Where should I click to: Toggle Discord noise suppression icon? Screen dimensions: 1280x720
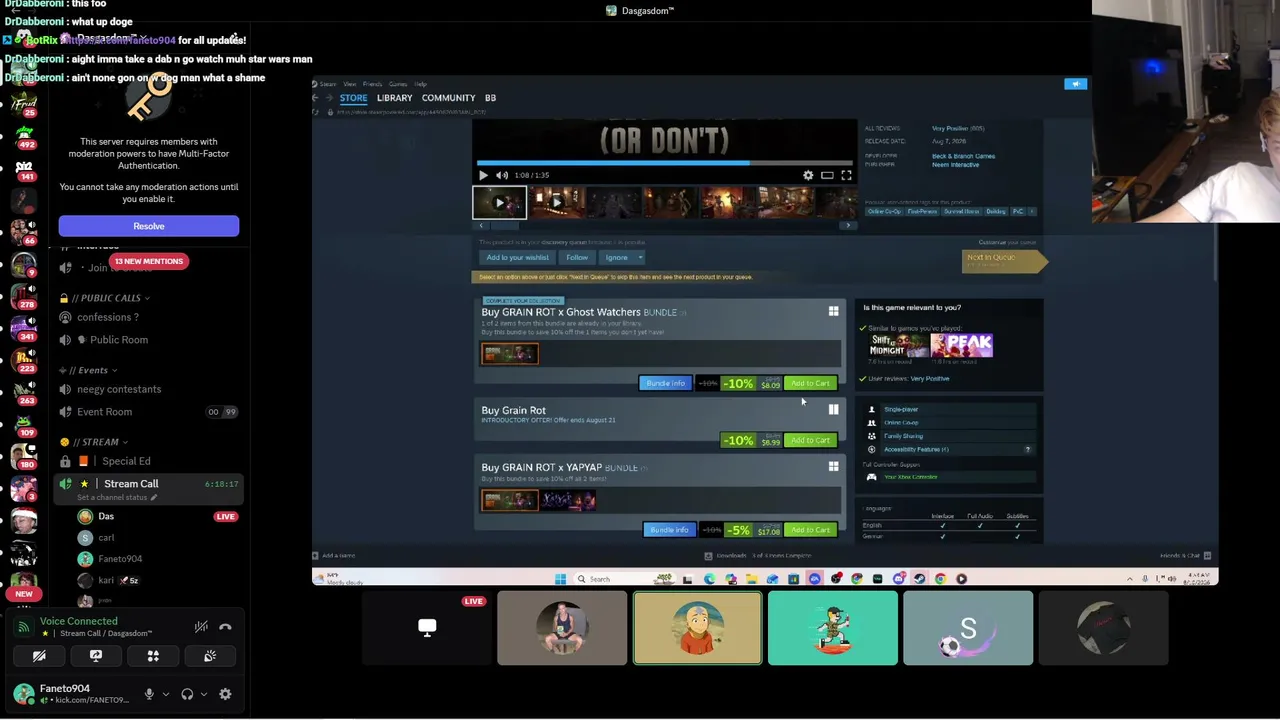(201, 627)
